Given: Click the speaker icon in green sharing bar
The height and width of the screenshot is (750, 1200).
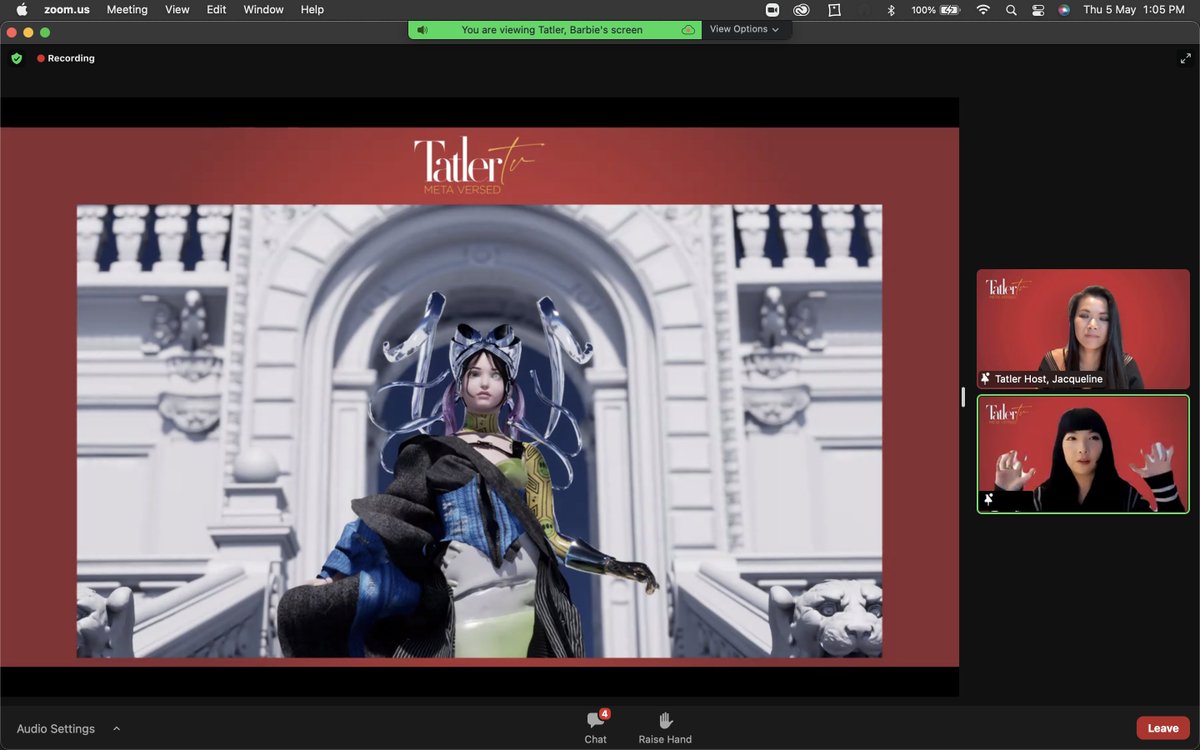Looking at the screenshot, I should click(423, 30).
